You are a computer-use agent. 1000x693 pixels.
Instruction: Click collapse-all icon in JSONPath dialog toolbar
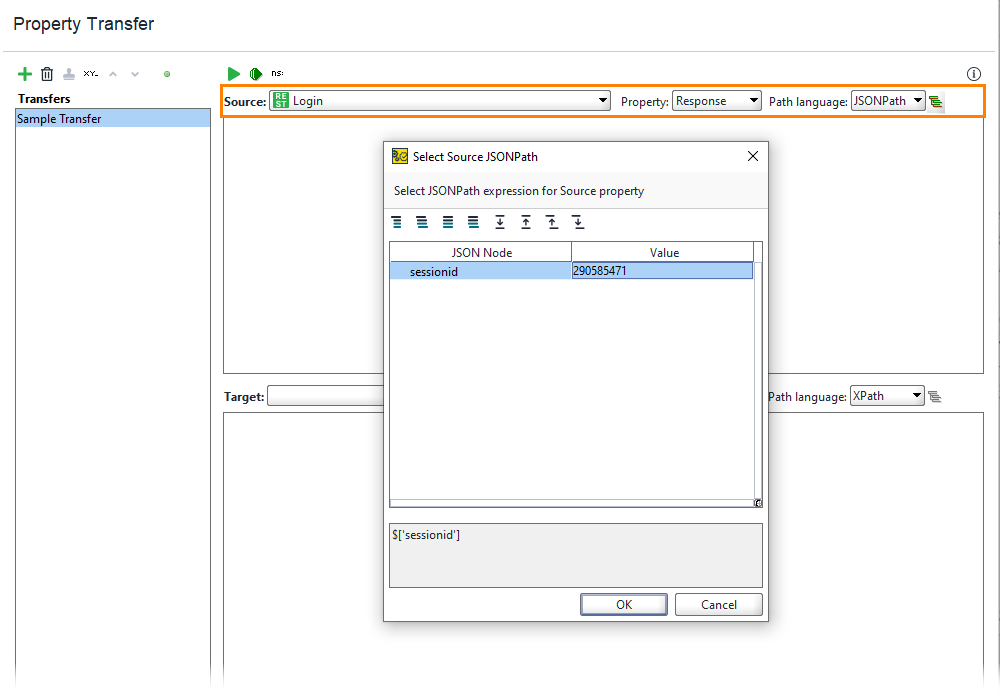pos(421,222)
